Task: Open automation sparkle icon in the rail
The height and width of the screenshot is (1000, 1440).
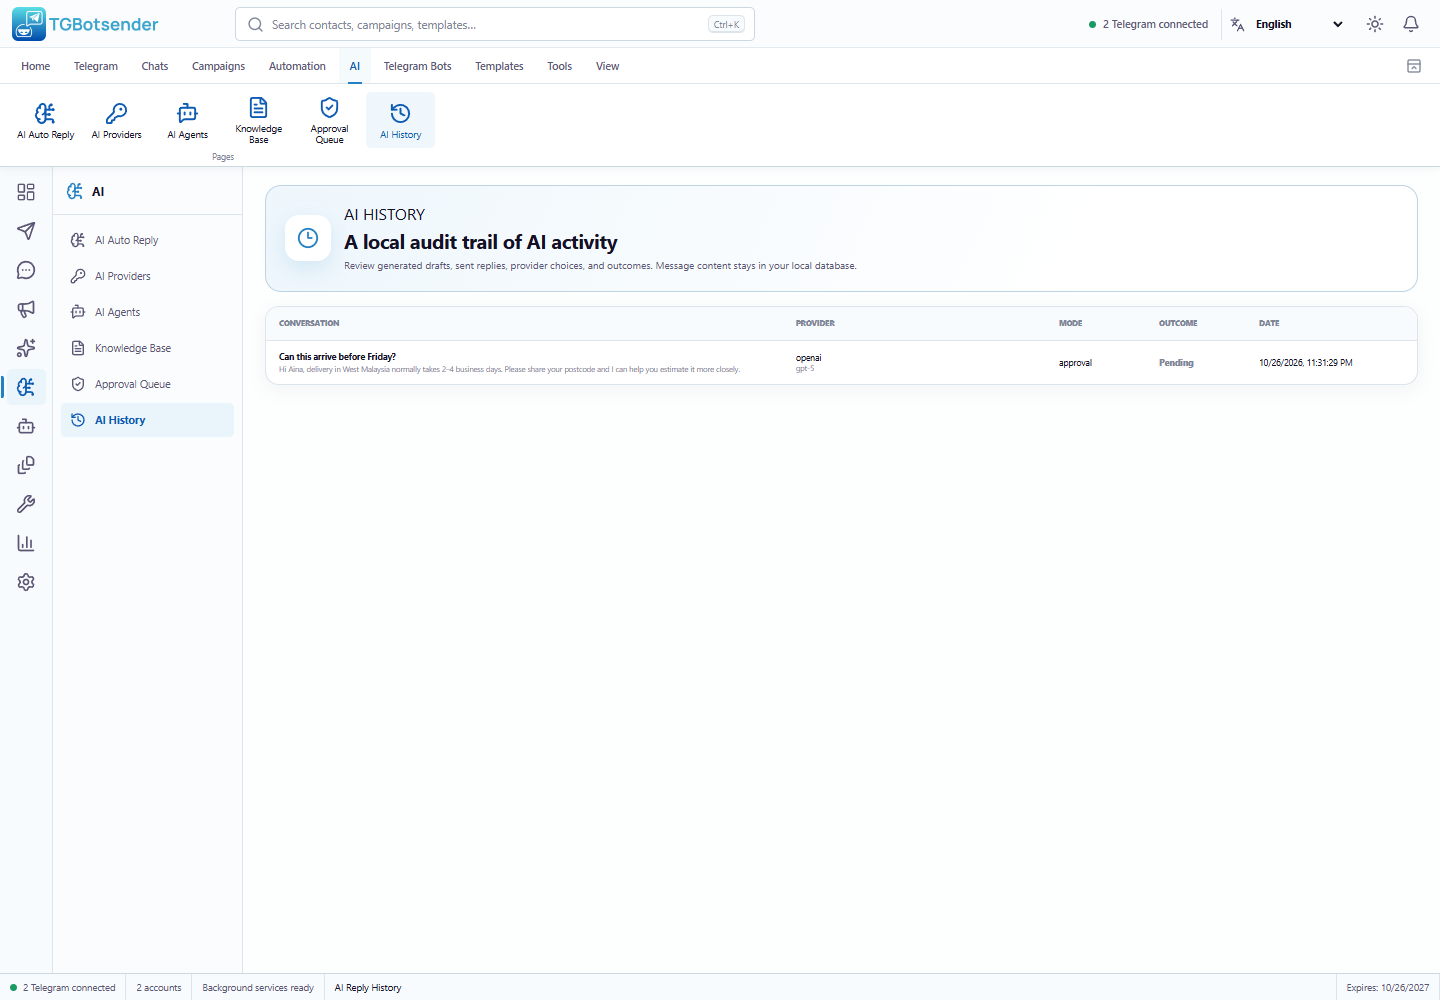Action: click(26, 348)
